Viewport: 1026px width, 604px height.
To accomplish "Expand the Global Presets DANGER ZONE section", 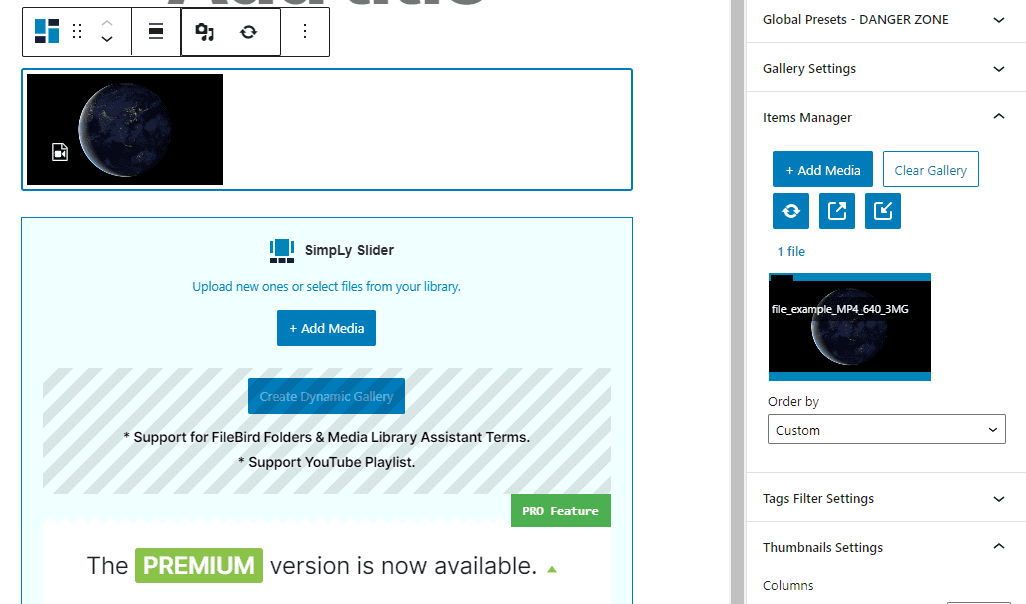I will [x=886, y=19].
